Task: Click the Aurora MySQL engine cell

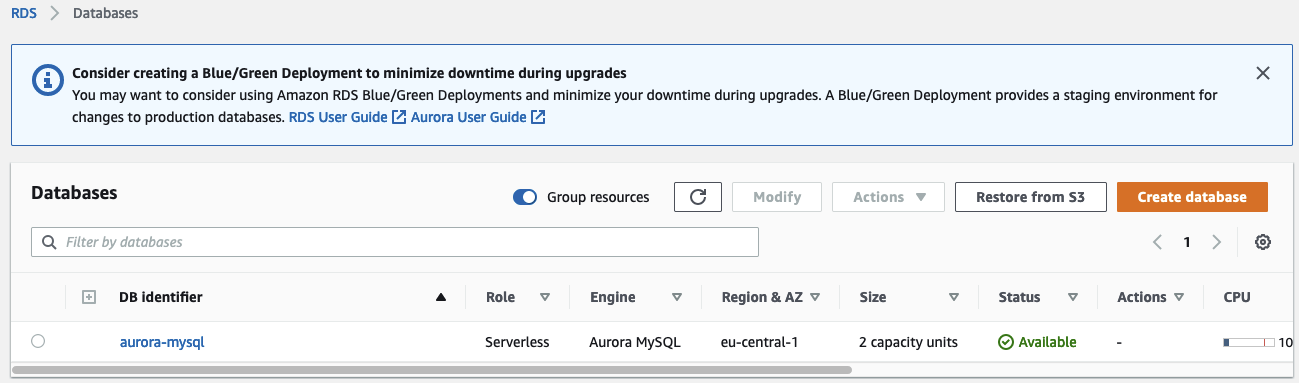Action: (635, 342)
